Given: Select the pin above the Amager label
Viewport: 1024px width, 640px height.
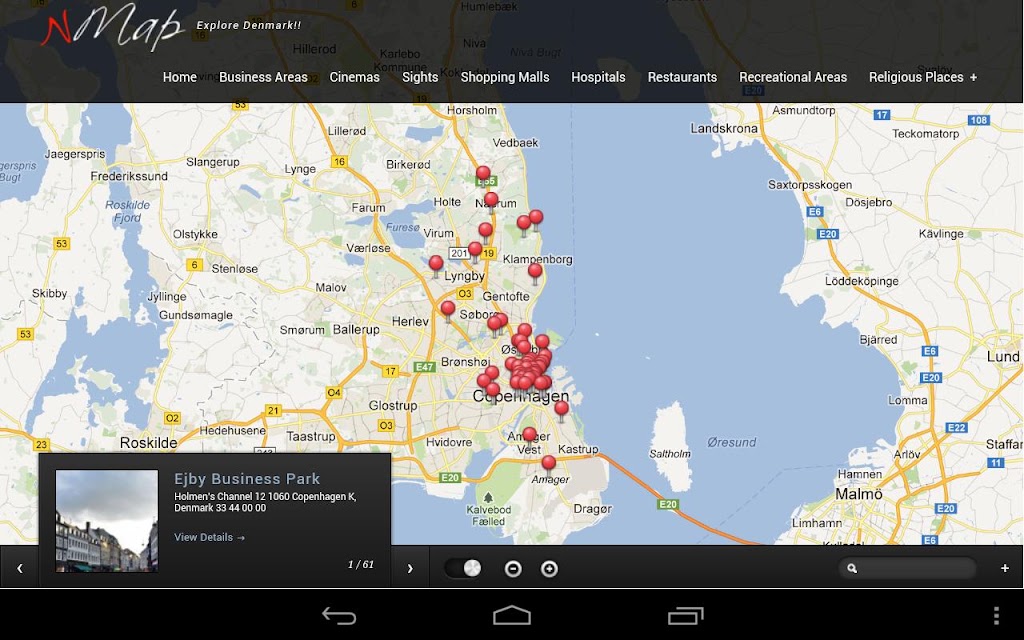Looking at the screenshot, I should (549, 465).
